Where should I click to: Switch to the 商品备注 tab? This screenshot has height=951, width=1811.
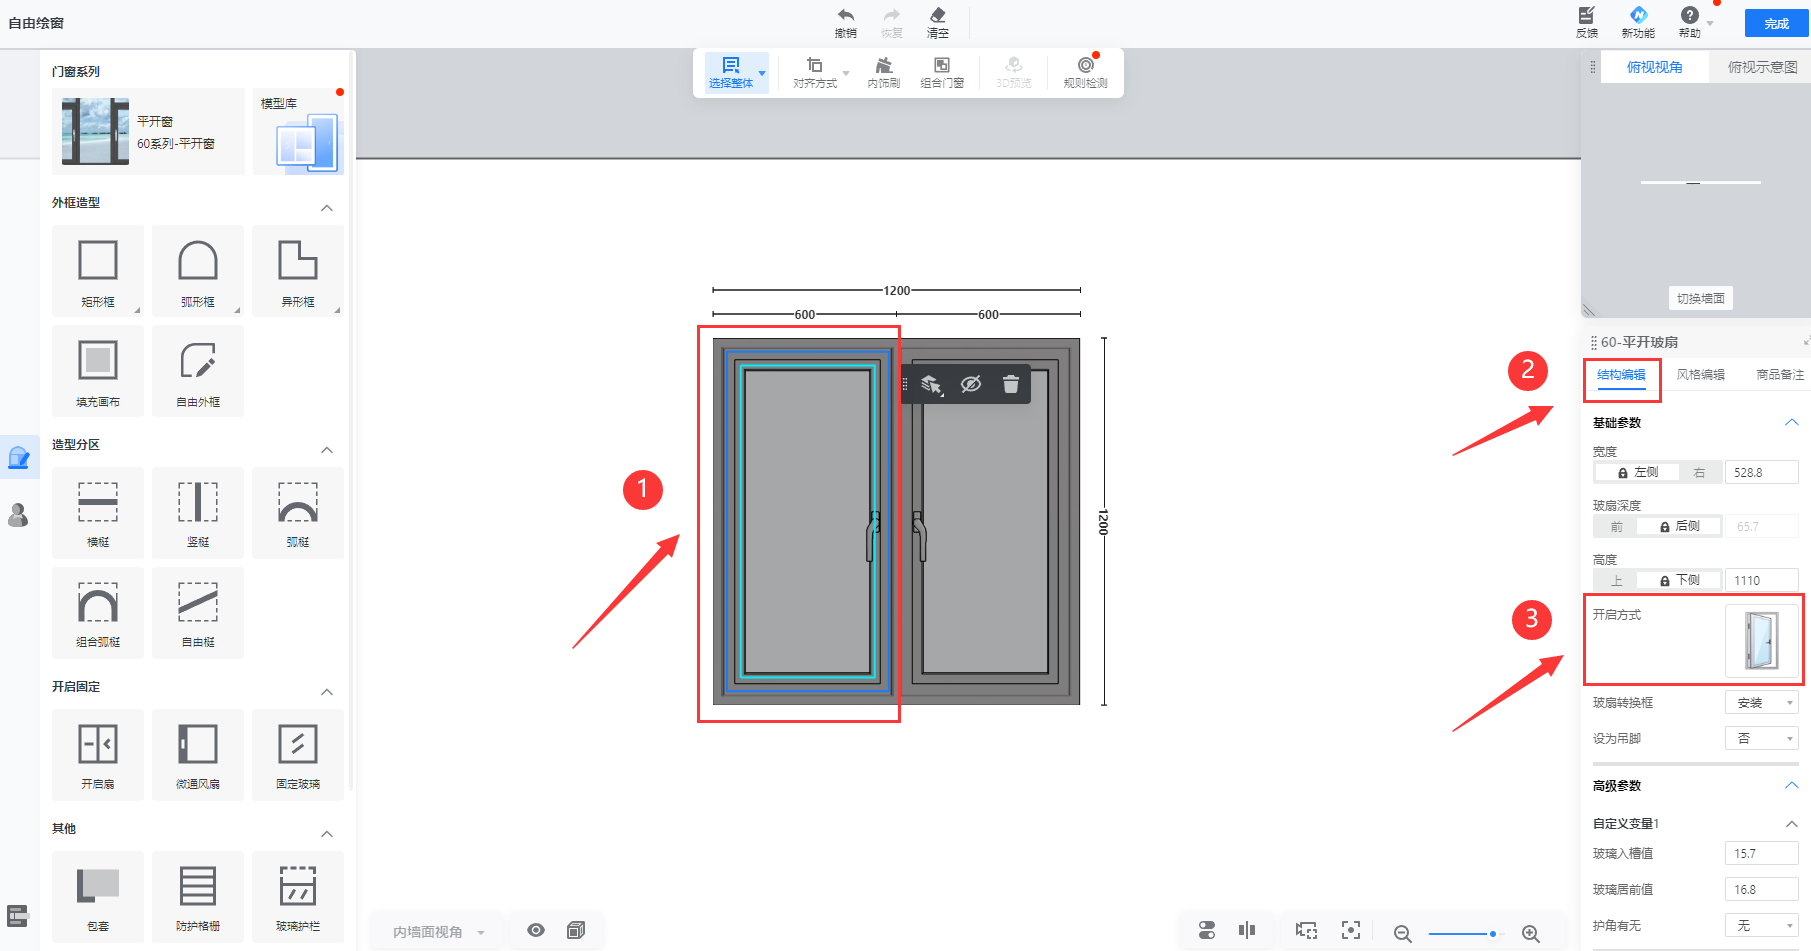[x=1780, y=375]
